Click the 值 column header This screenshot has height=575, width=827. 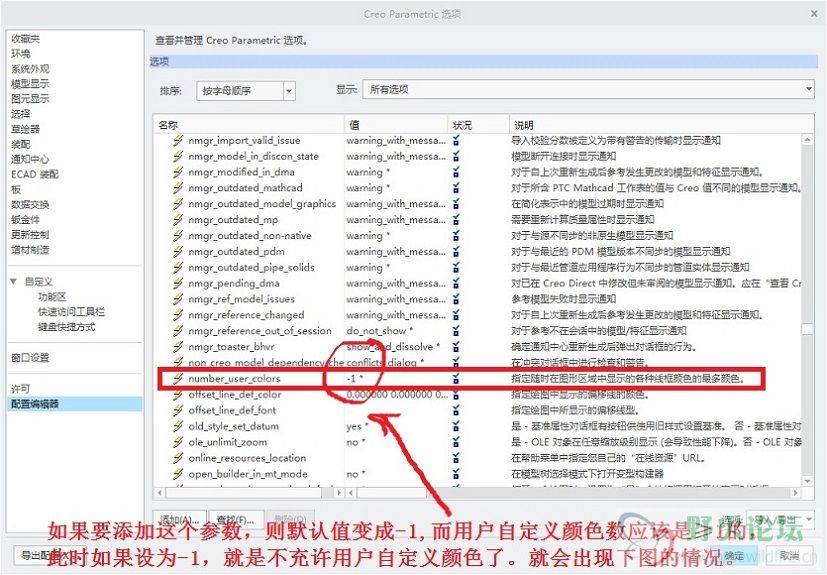[x=396, y=125]
